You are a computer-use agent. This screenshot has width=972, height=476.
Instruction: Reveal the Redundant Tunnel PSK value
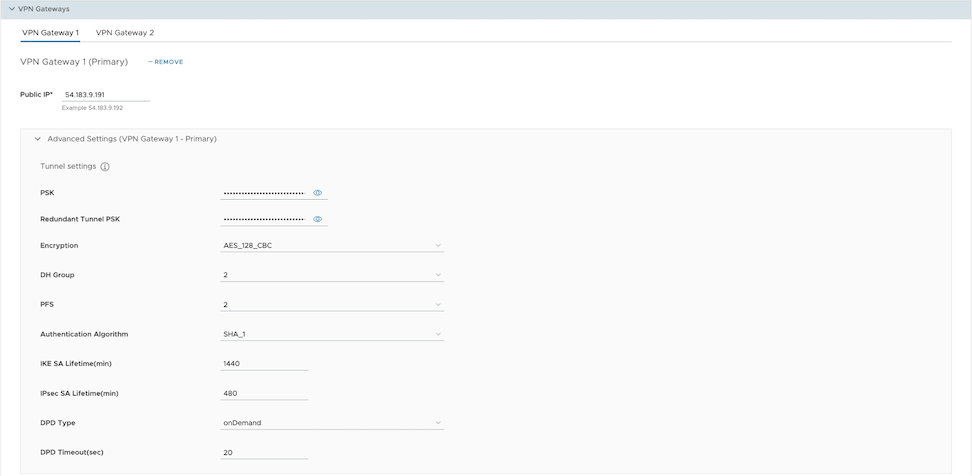[x=318, y=219]
